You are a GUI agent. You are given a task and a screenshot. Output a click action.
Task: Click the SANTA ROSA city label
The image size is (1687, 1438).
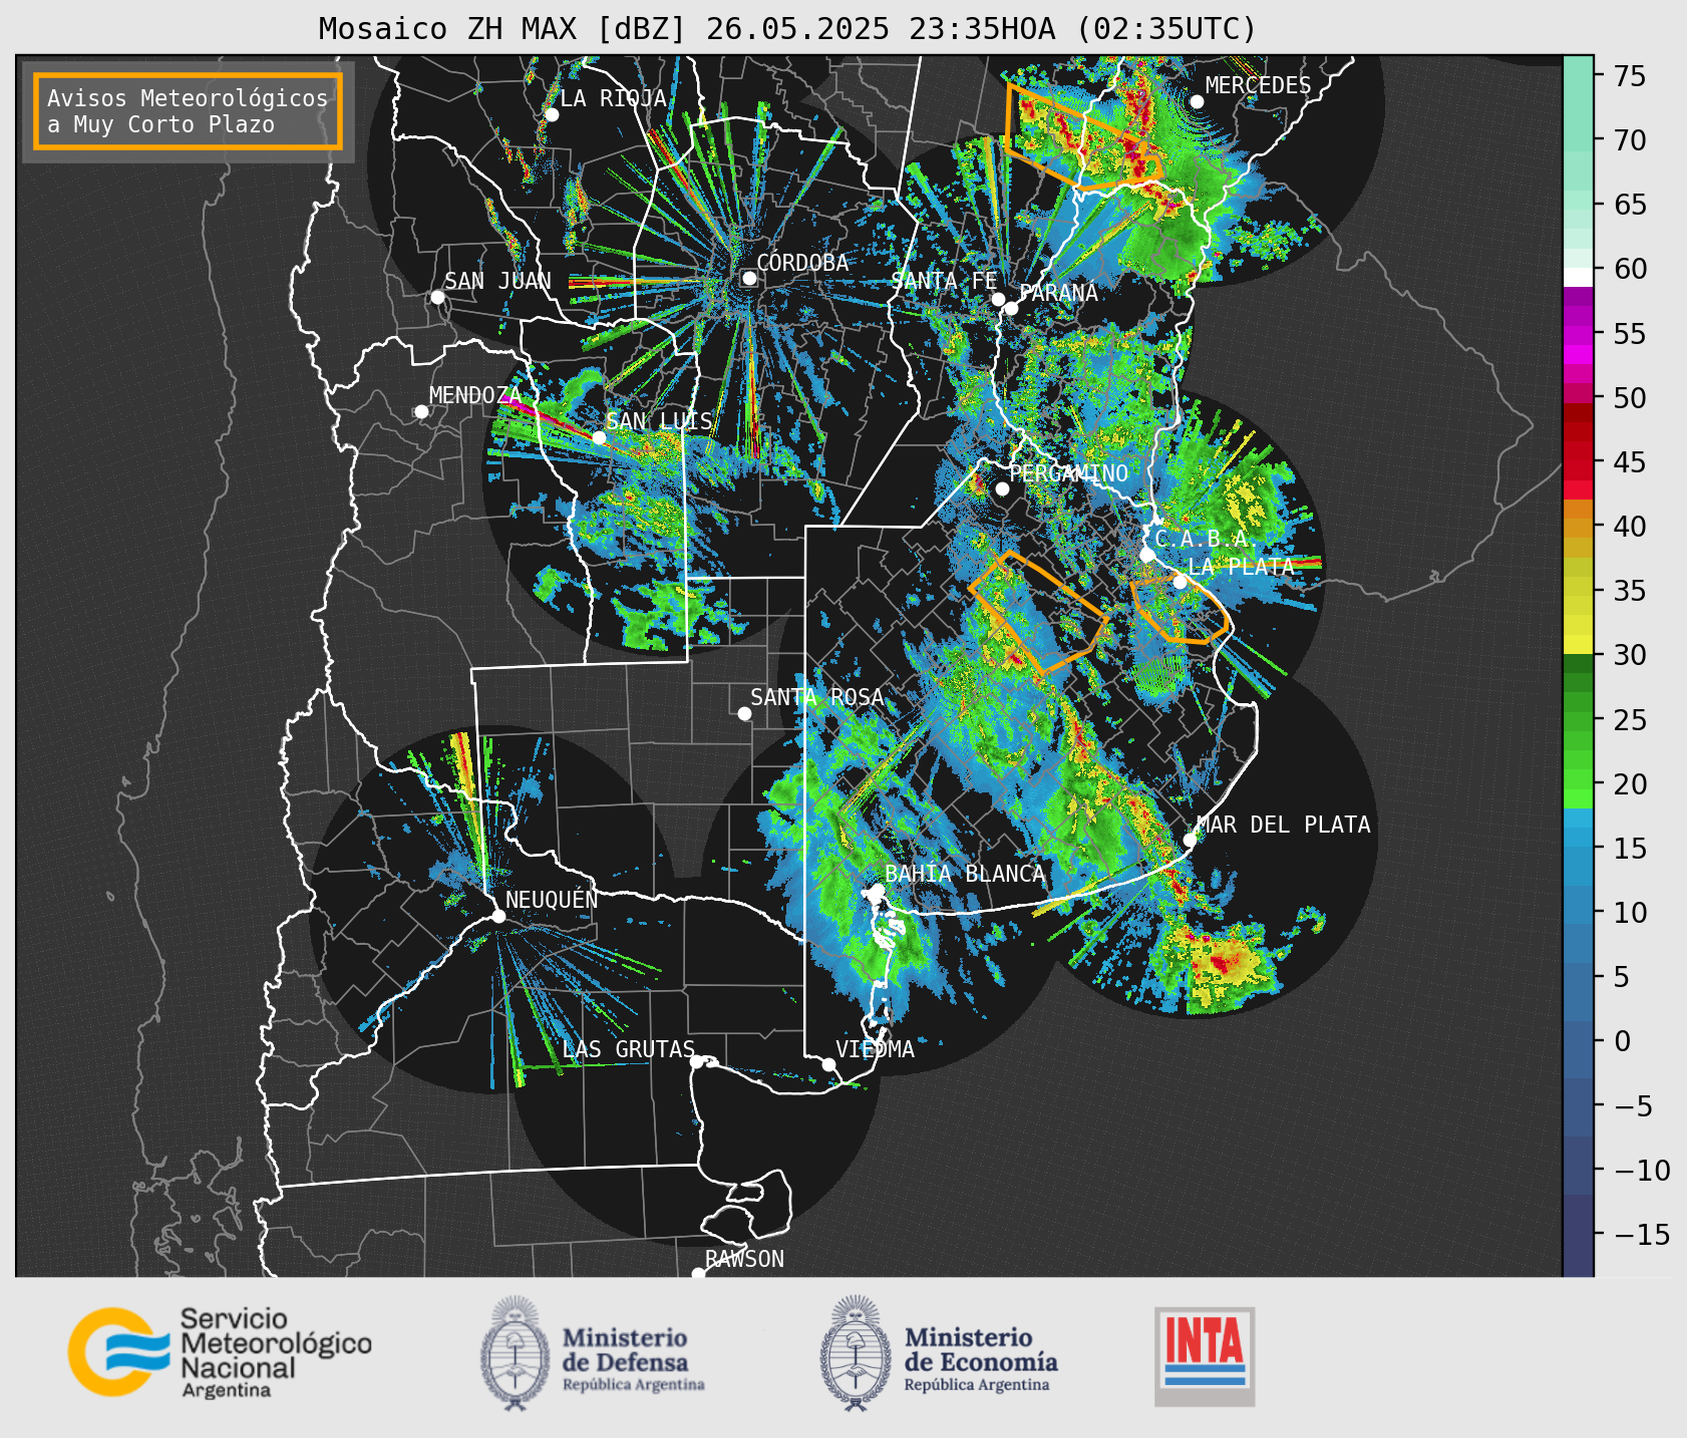817,697
